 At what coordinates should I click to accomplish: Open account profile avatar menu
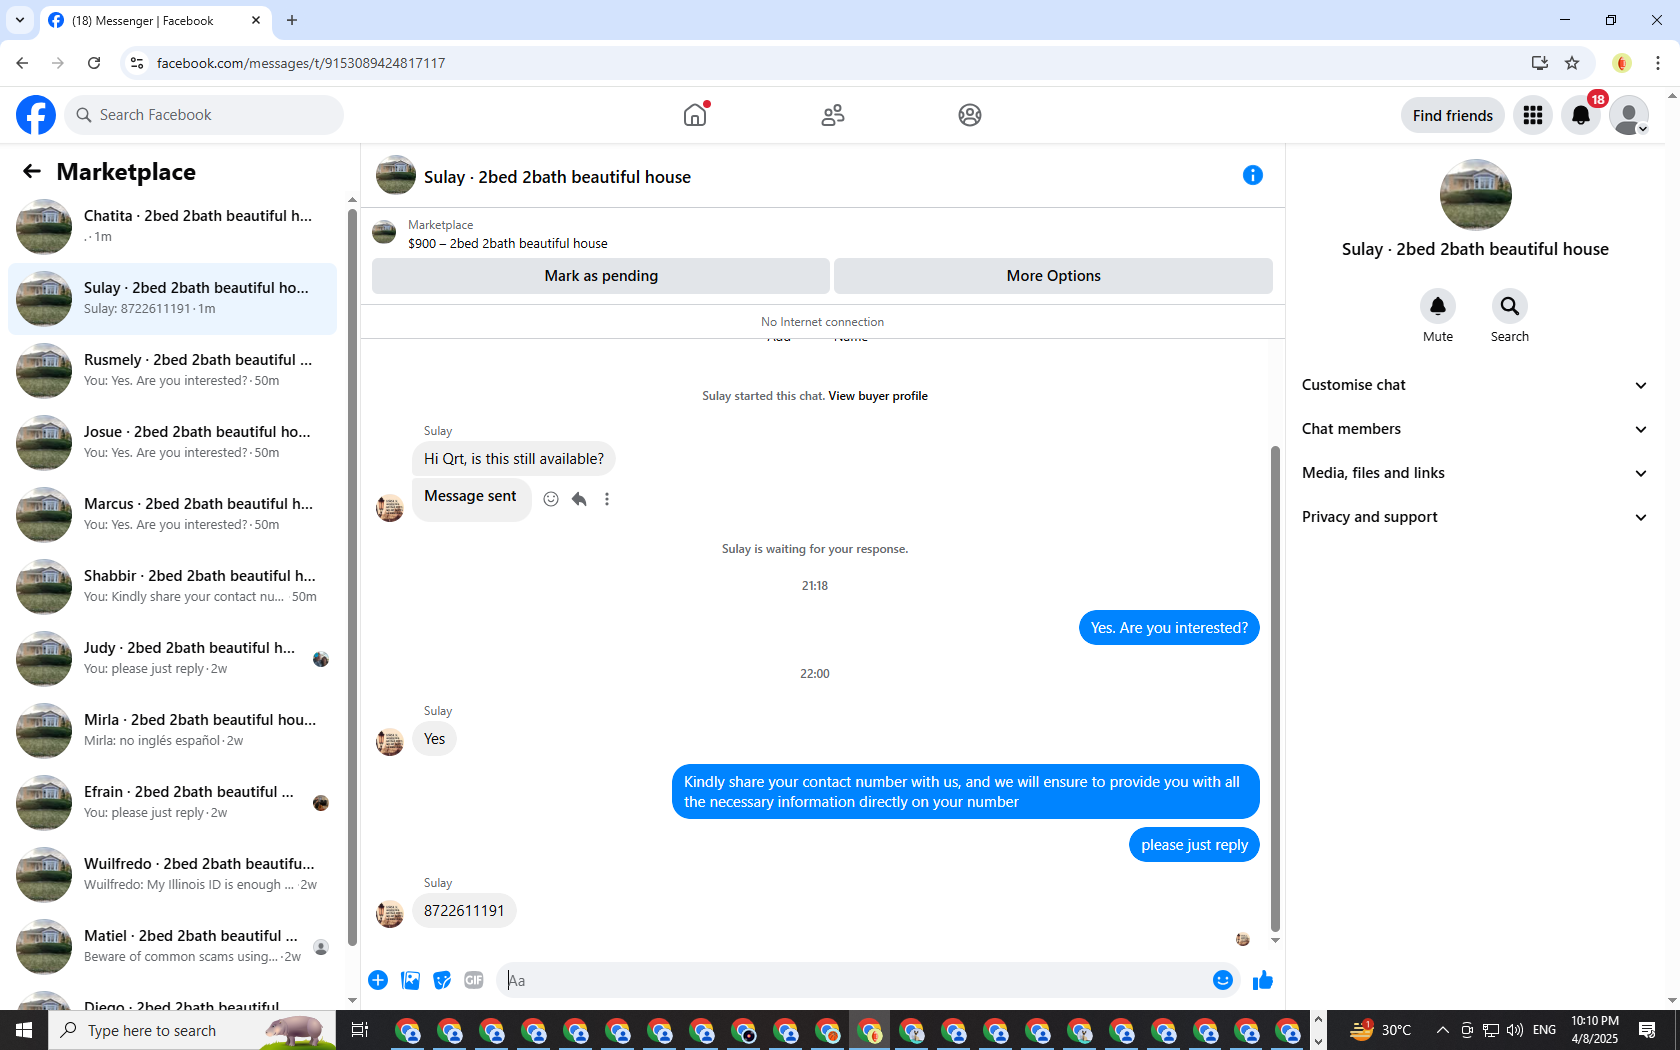coord(1629,116)
